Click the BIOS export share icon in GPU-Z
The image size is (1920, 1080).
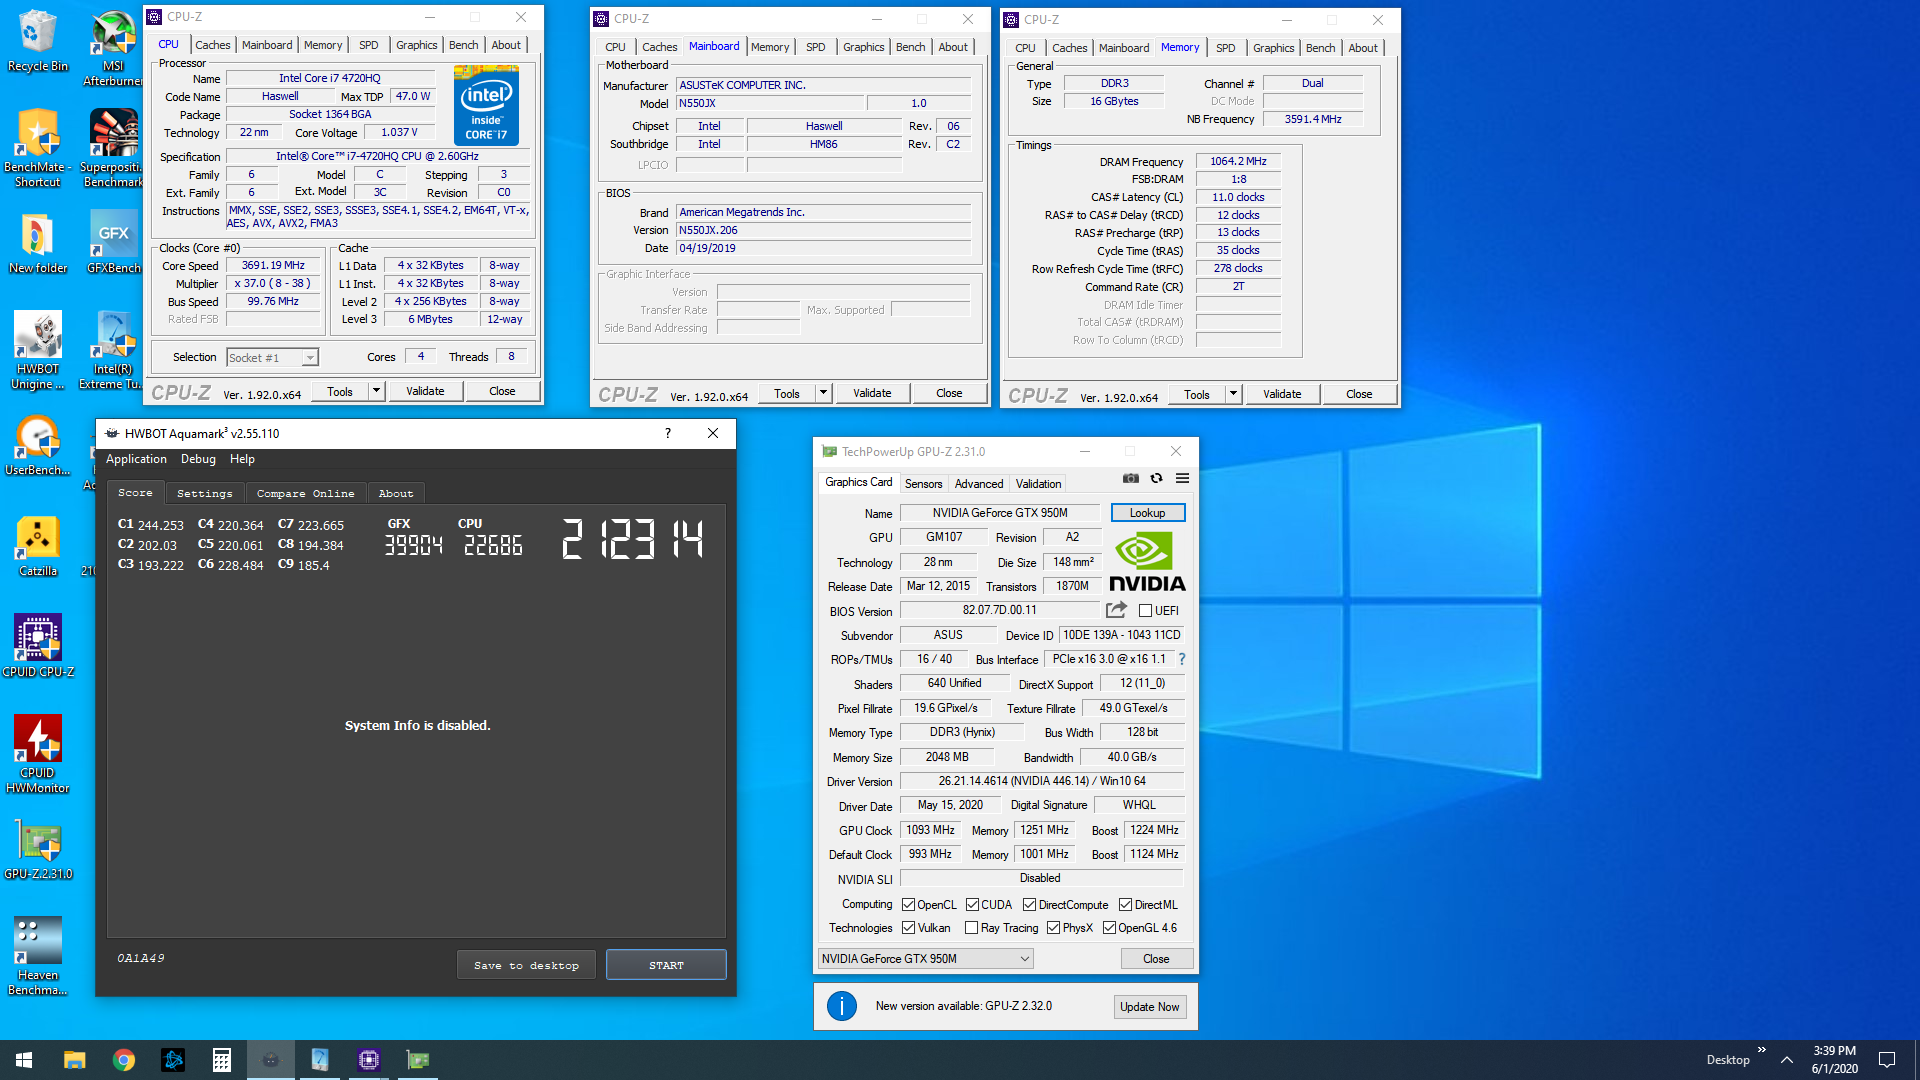point(1116,610)
